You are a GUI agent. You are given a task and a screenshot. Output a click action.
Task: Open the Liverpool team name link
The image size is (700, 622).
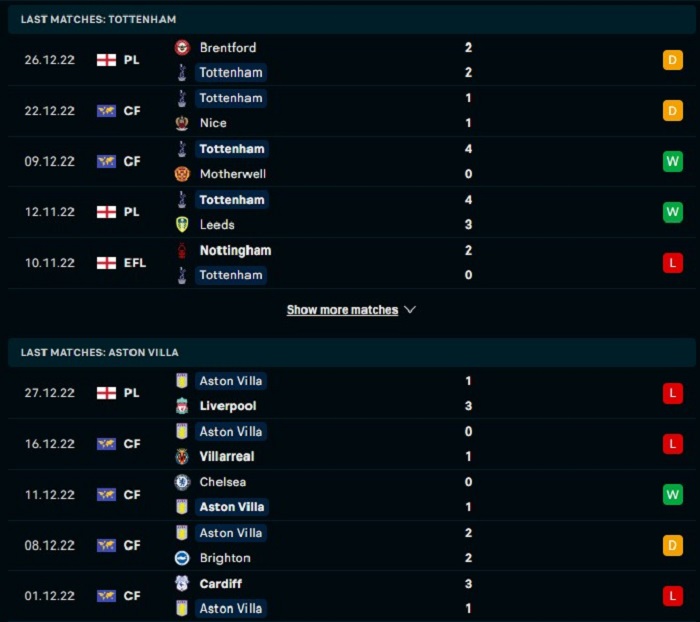tap(228, 406)
